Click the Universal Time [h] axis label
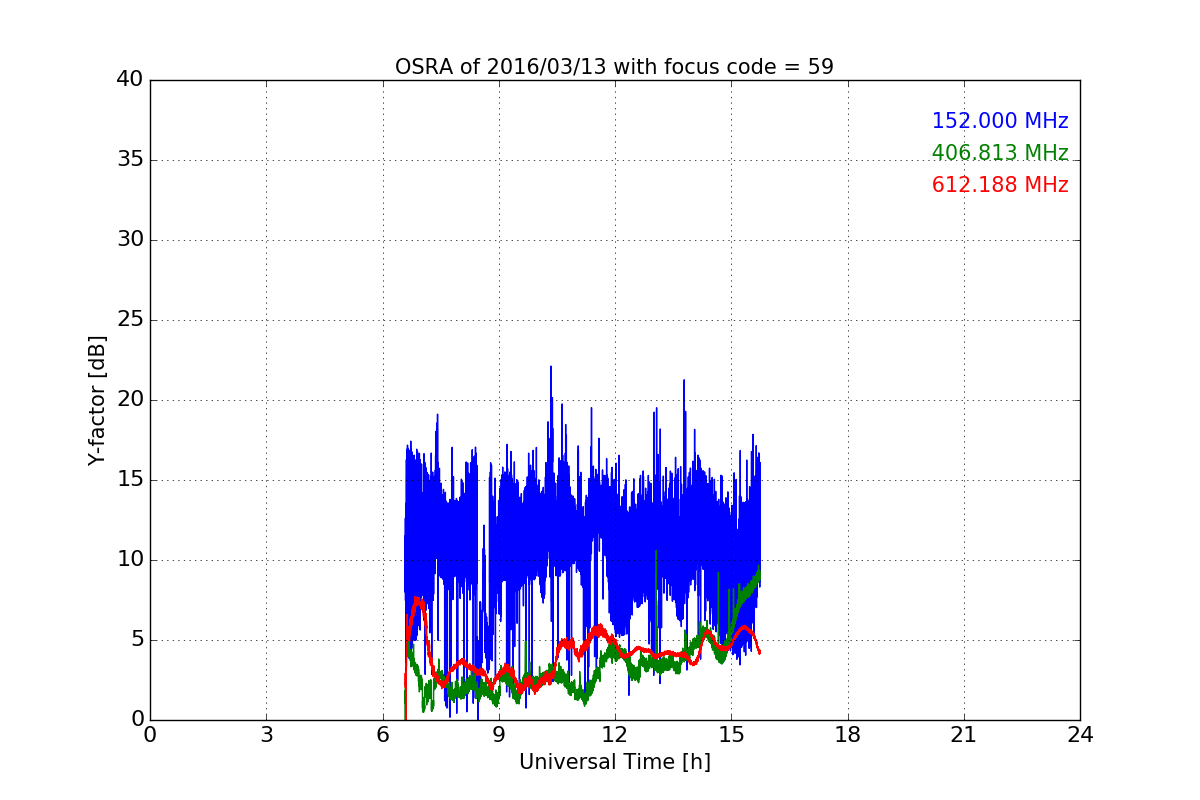 (x=615, y=762)
